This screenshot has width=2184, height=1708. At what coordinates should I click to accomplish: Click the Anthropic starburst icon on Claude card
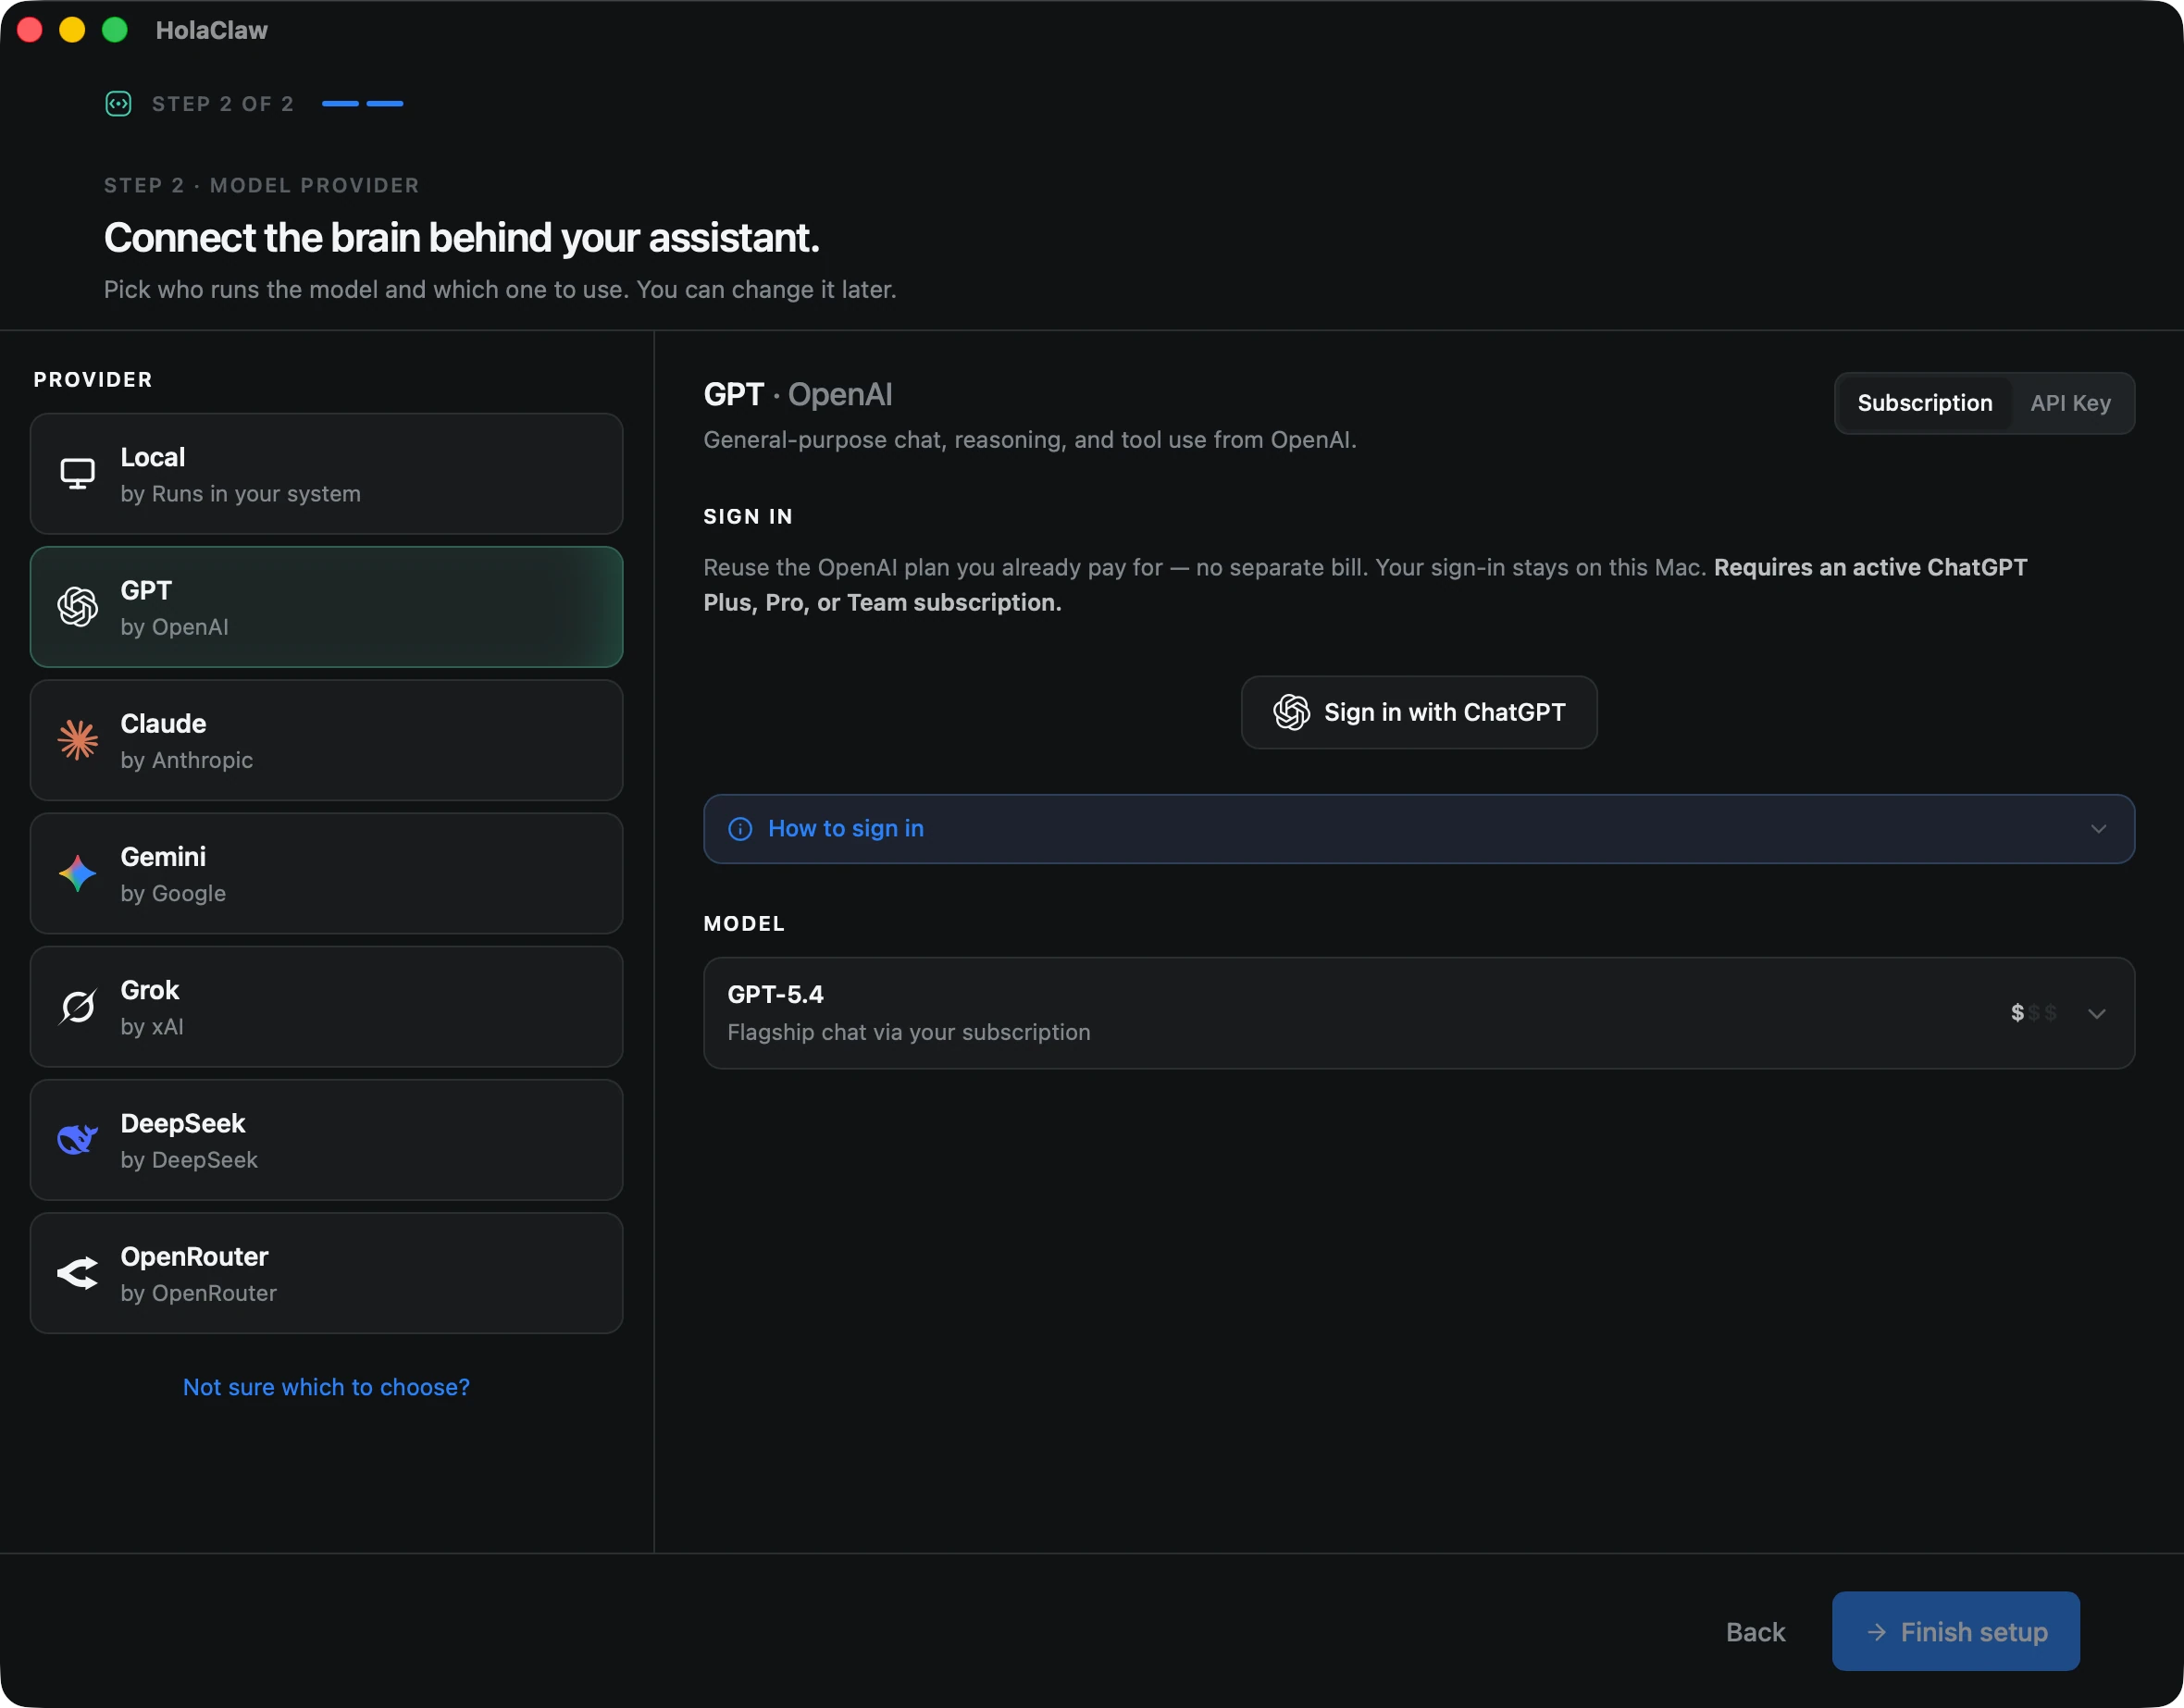click(x=77, y=740)
